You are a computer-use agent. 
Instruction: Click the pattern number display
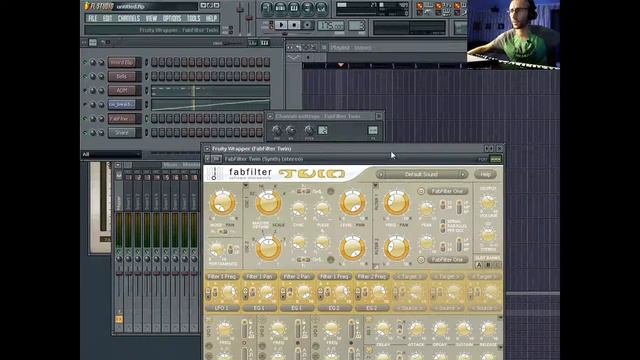[358, 26]
